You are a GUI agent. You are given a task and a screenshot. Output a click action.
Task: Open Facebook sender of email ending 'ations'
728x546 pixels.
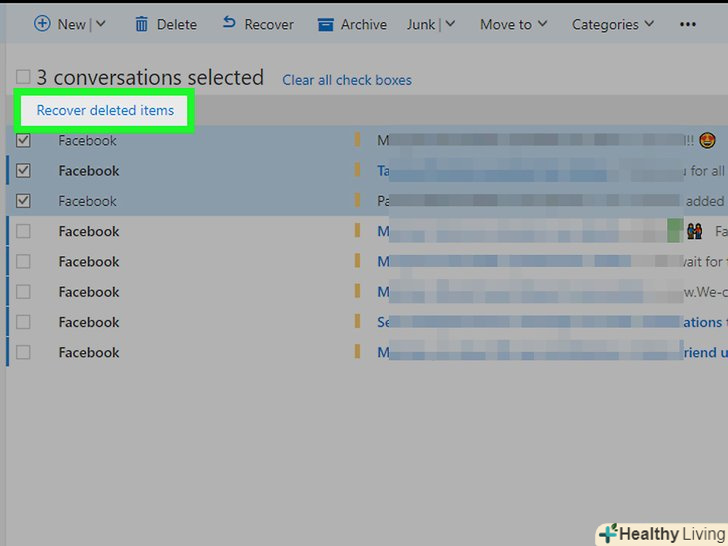click(89, 322)
